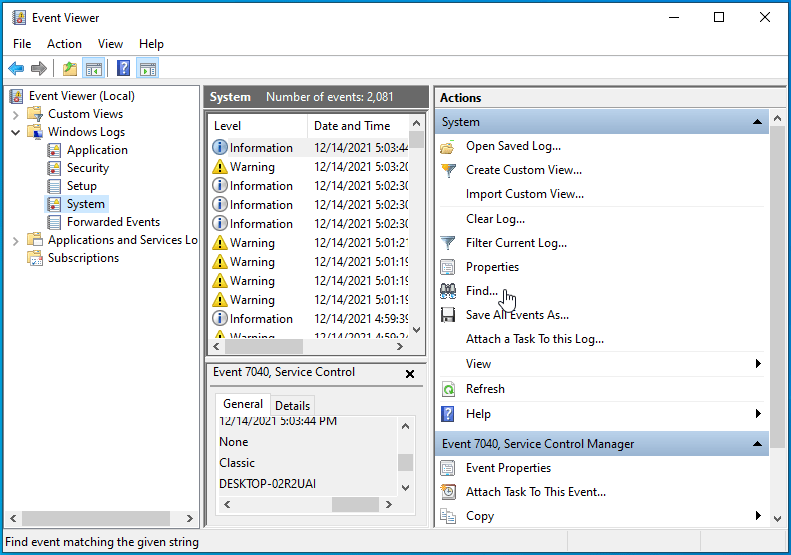Click the Find binoculars icon
This screenshot has width=791, height=555.
click(x=448, y=291)
